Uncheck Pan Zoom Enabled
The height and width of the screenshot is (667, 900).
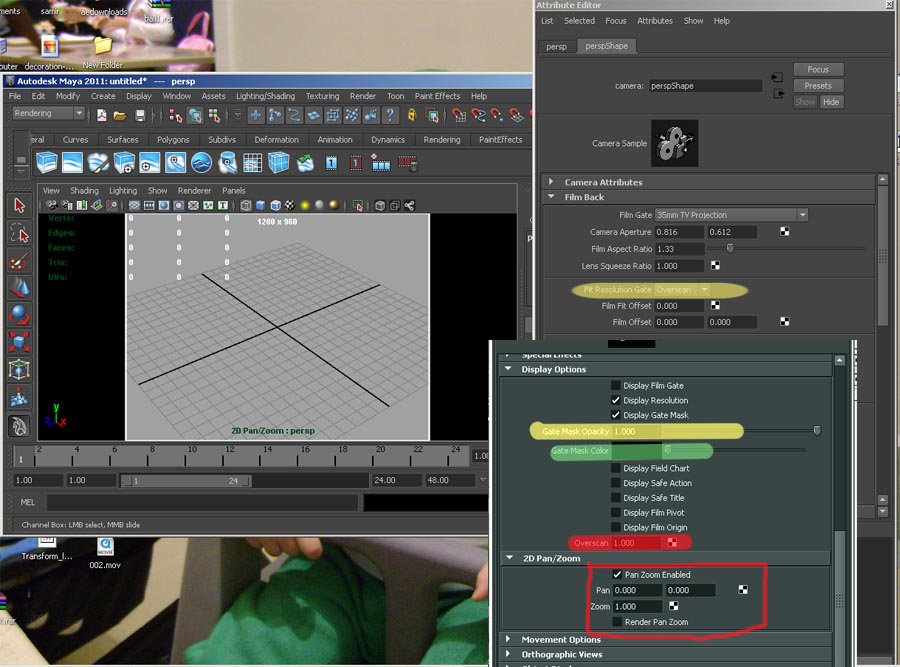[617, 574]
